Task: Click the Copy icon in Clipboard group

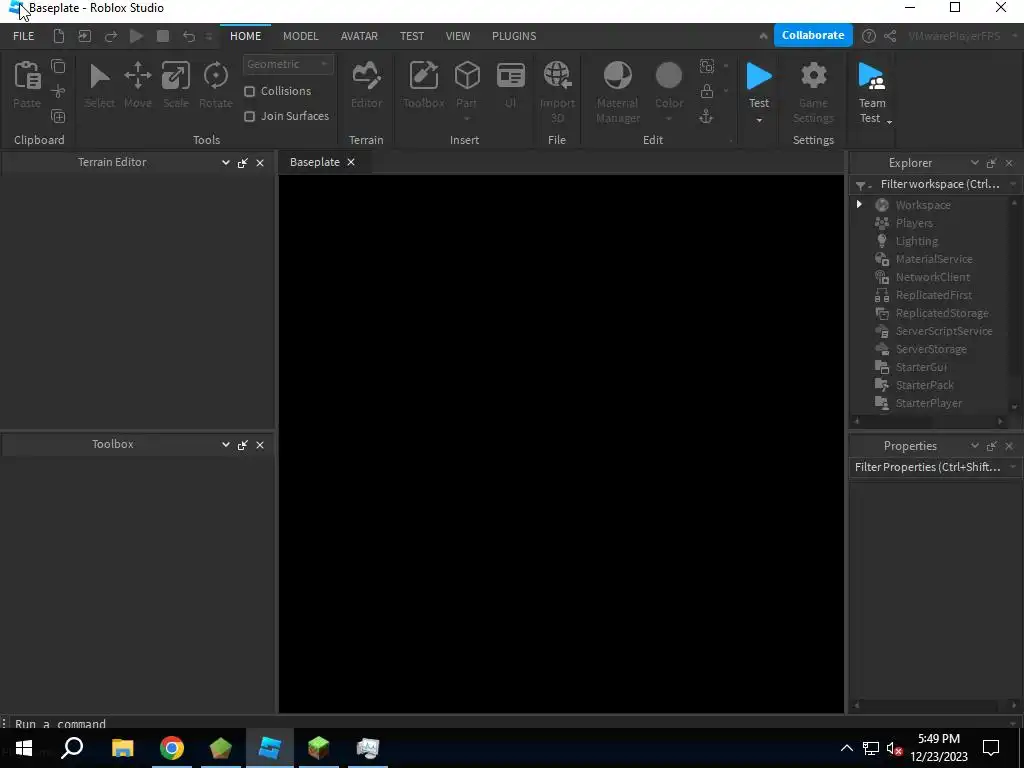Action: (58, 66)
